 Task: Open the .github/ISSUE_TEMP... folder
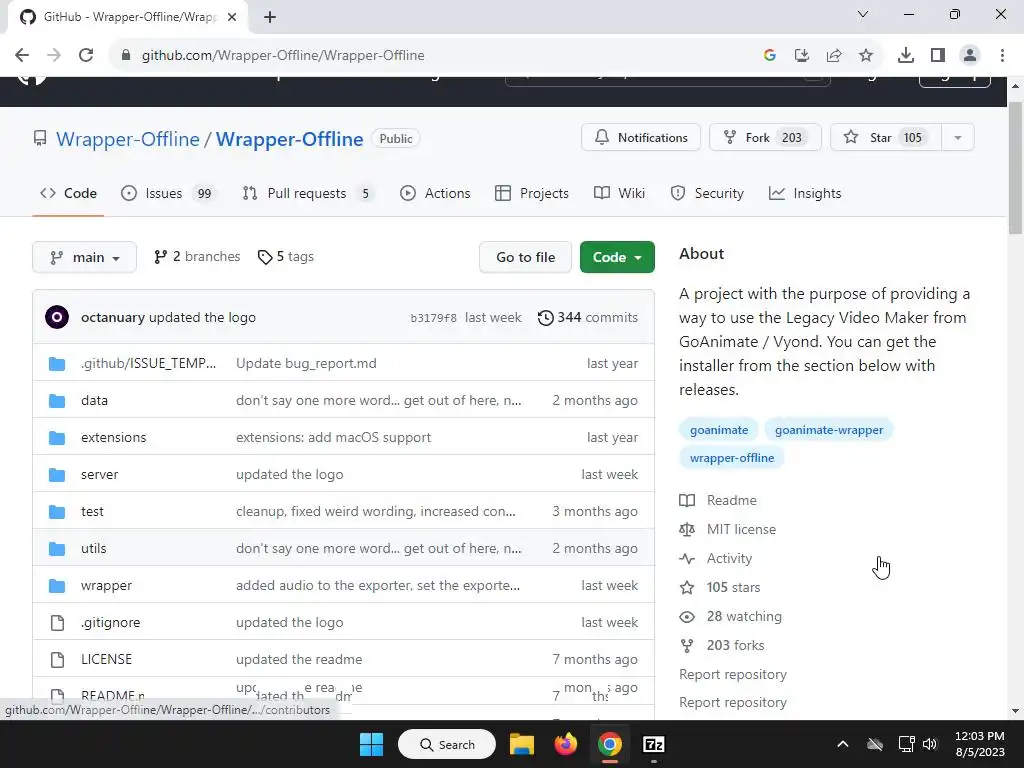click(148, 363)
